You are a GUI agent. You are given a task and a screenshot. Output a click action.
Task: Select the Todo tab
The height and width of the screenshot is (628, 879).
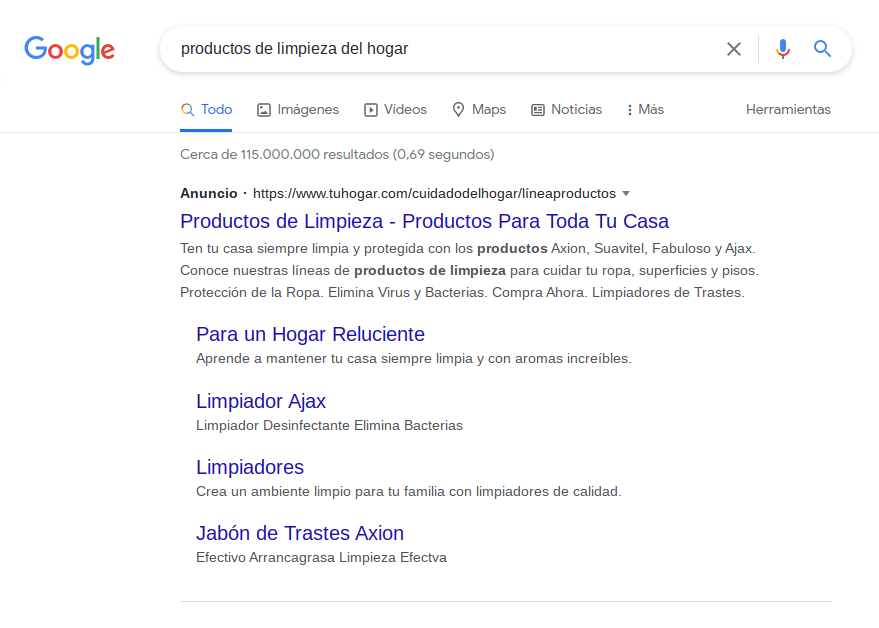coord(206,109)
